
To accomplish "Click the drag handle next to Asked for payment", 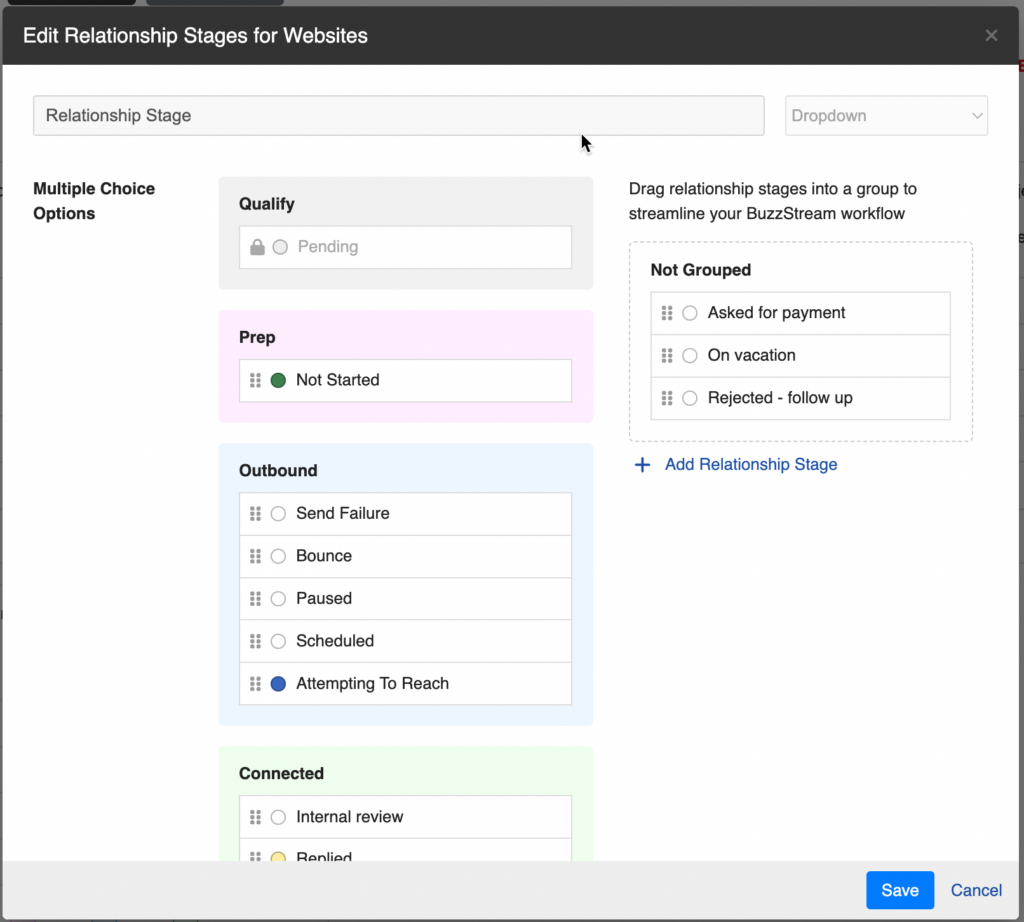I will tap(668, 313).
